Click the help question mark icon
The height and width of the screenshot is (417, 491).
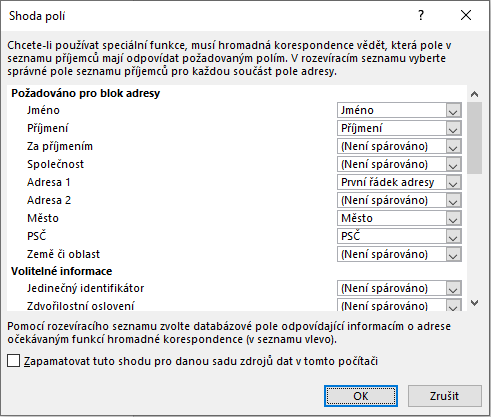tap(421, 15)
